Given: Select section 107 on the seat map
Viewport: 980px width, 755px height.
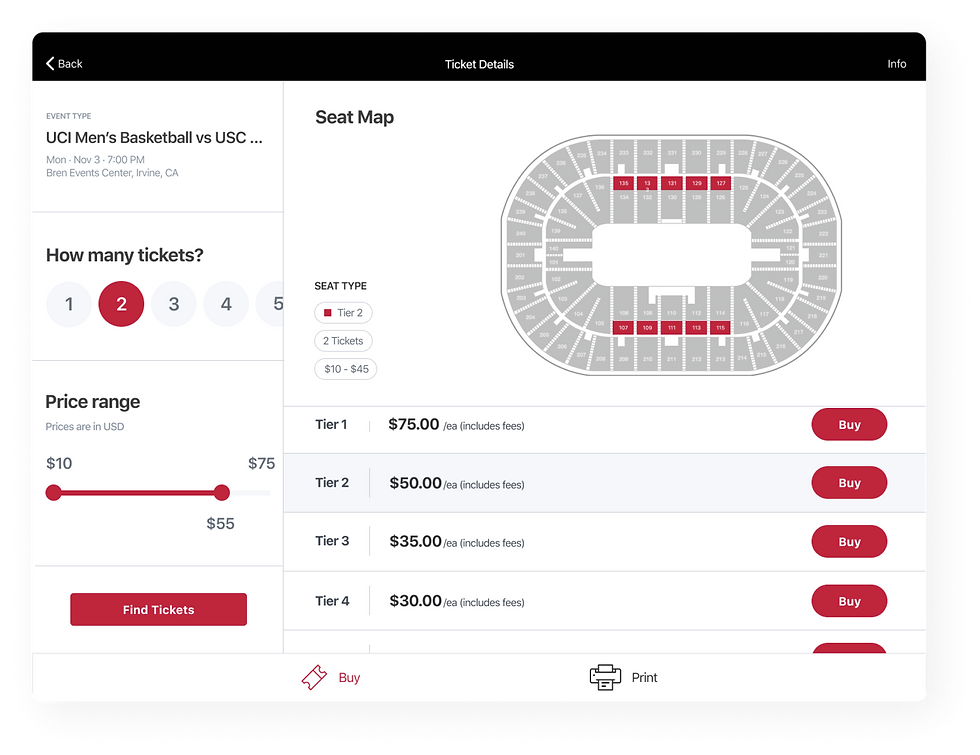Looking at the screenshot, I should pyautogui.click(x=623, y=328).
